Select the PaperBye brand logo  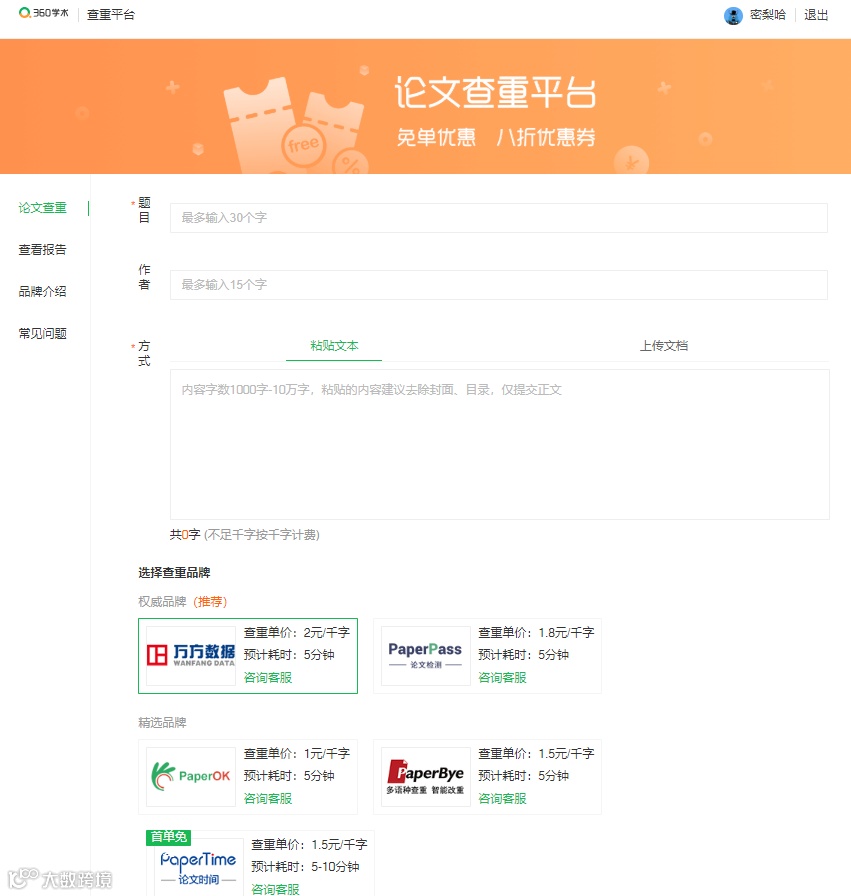click(425, 777)
